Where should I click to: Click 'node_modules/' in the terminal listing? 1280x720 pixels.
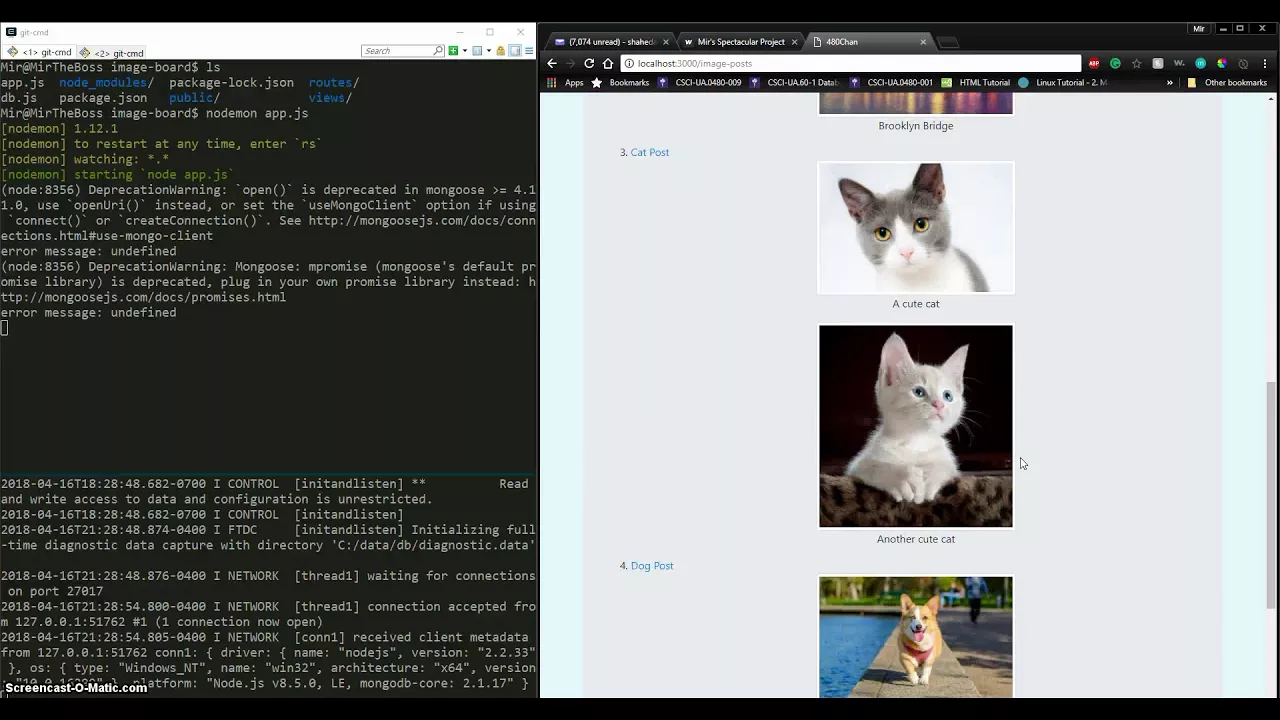(106, 82)
